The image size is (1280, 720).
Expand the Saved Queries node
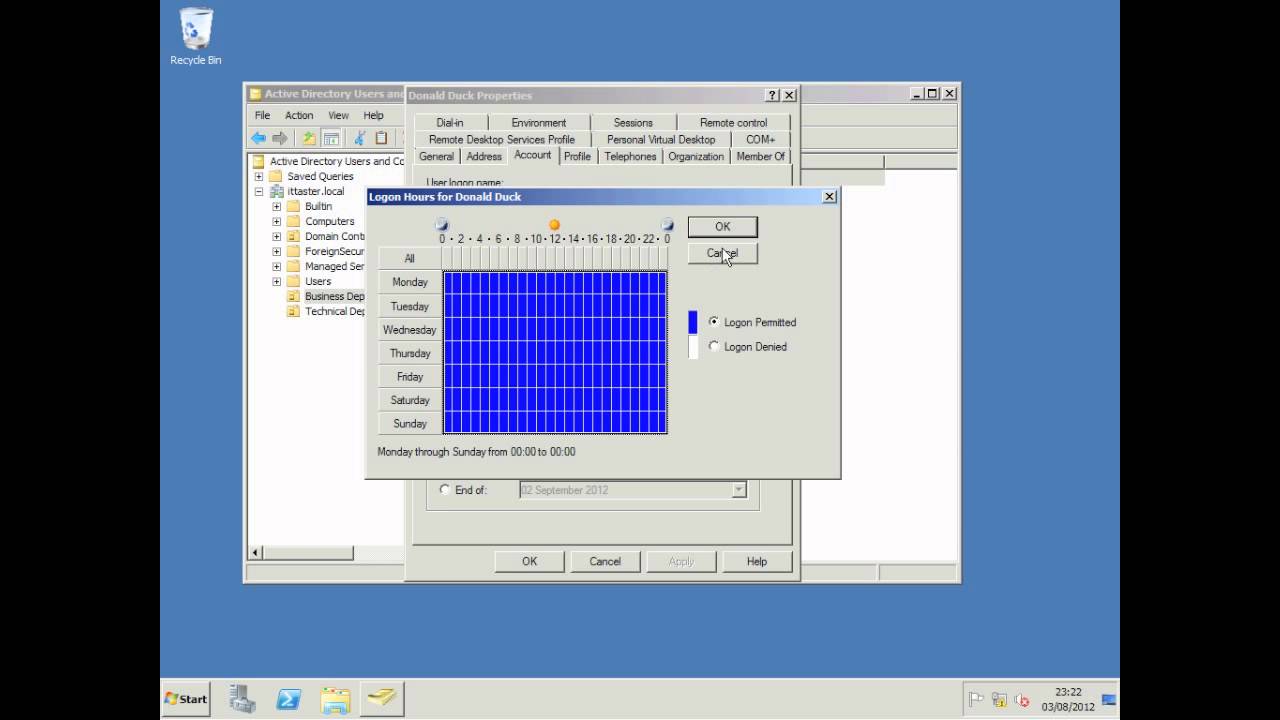258,176
